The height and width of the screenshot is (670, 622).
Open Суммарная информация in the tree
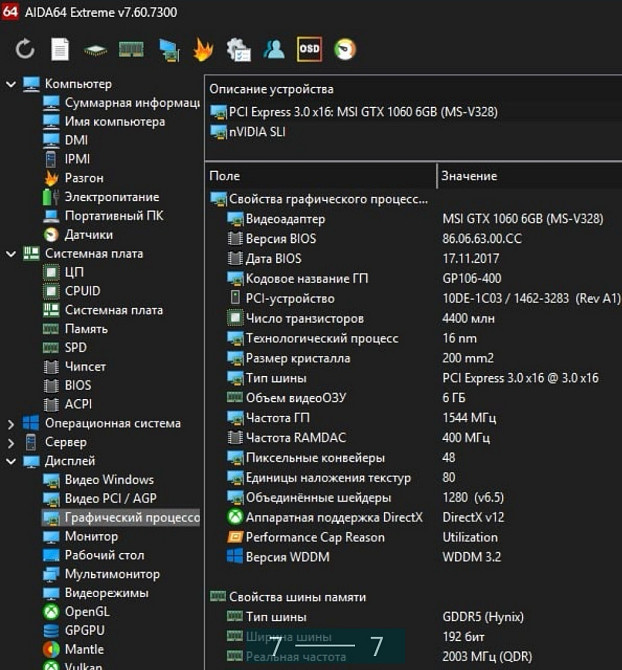pyautogui.click(x=121, y=103)
